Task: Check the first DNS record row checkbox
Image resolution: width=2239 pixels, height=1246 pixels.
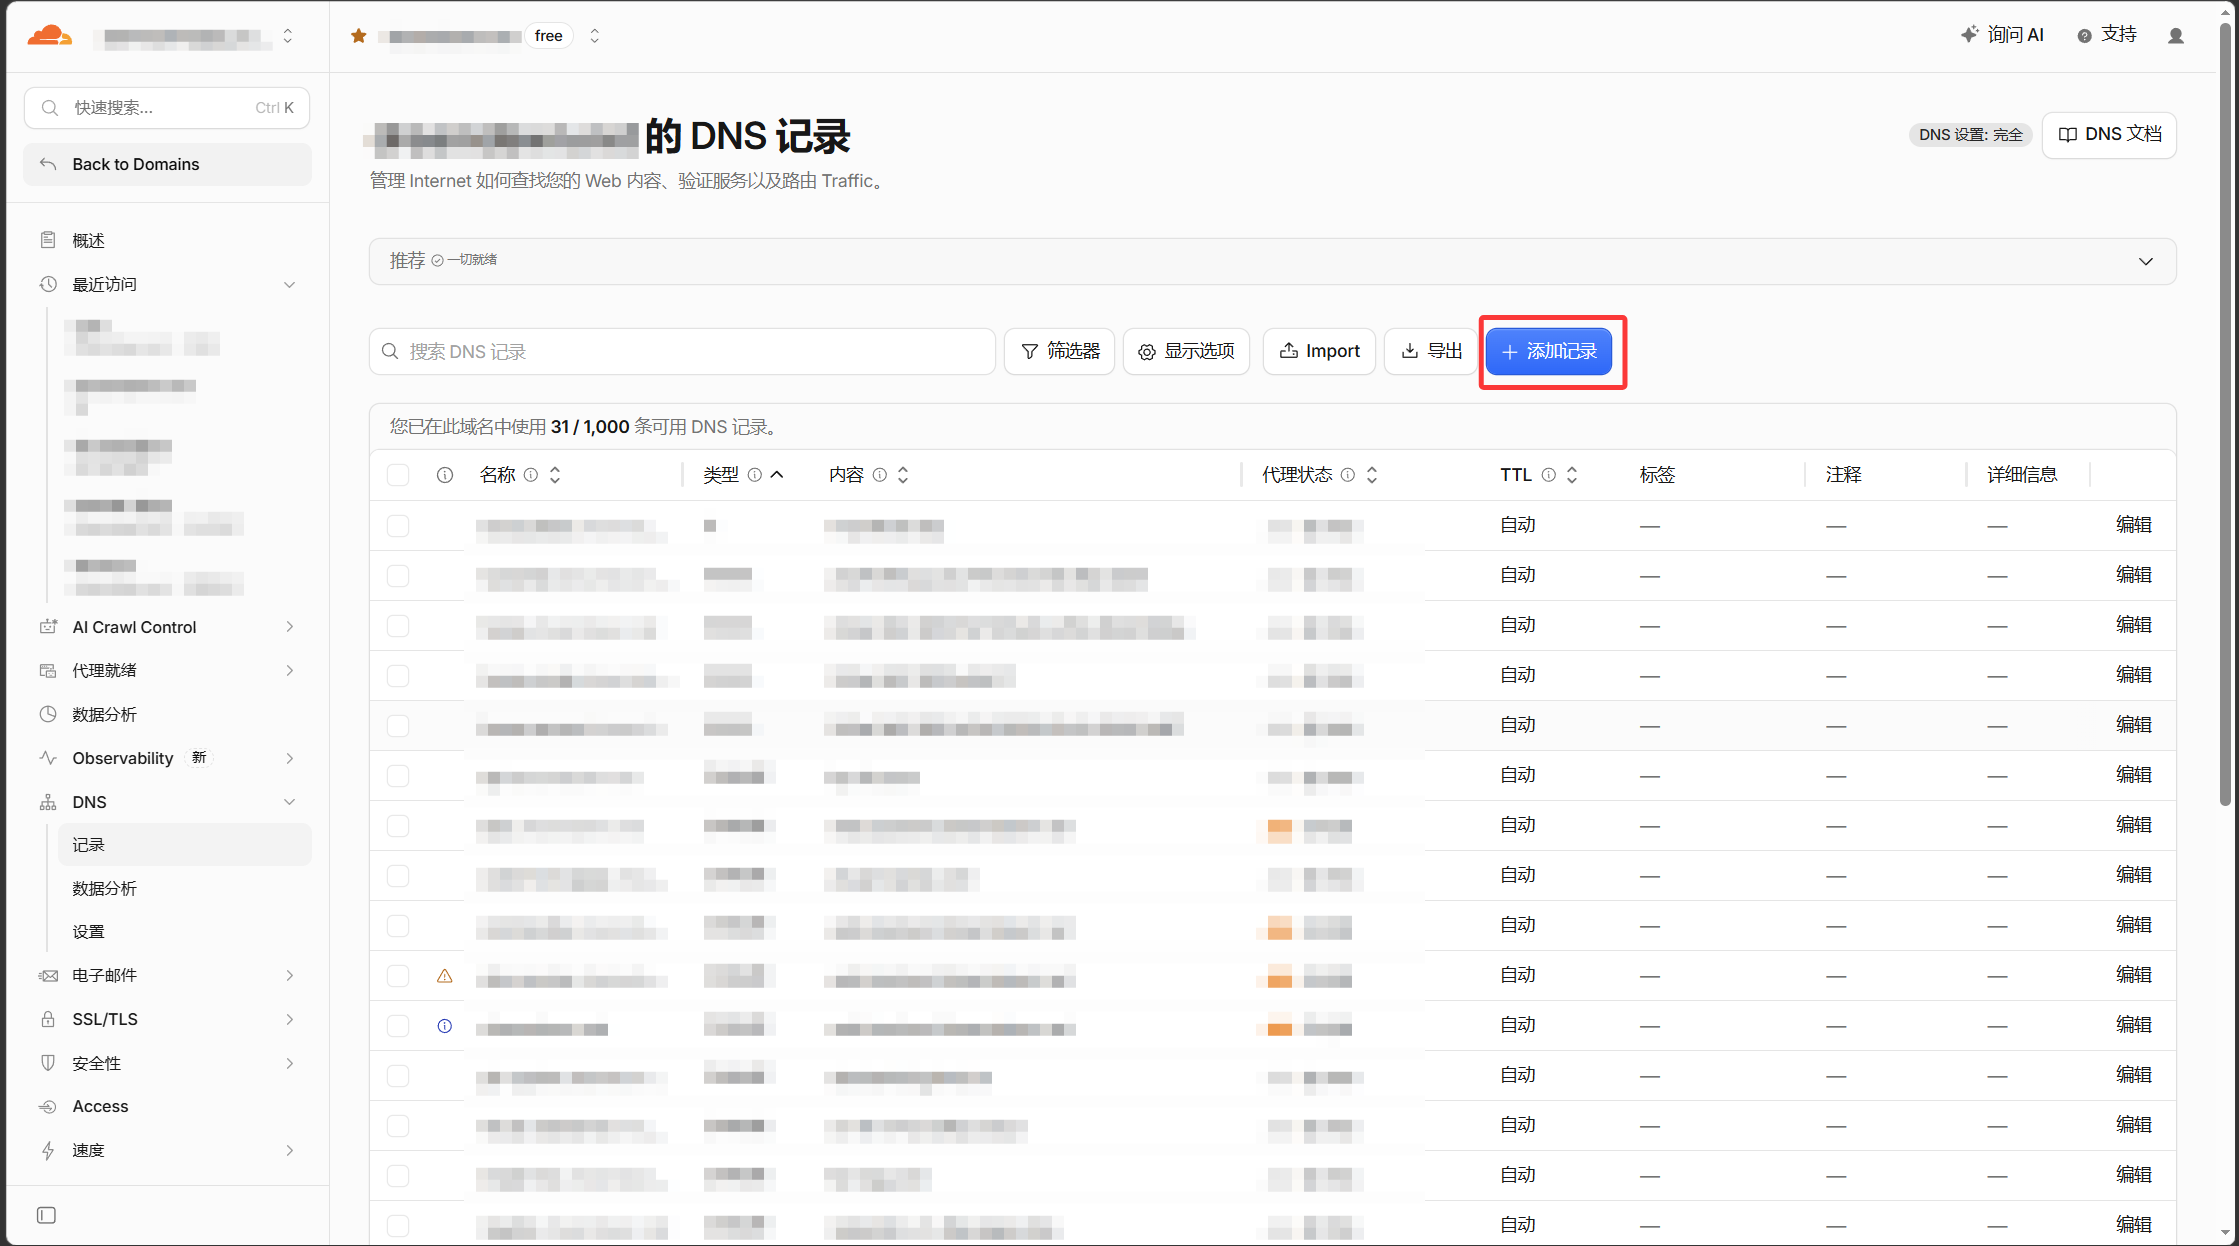Action: coord(398,526)
